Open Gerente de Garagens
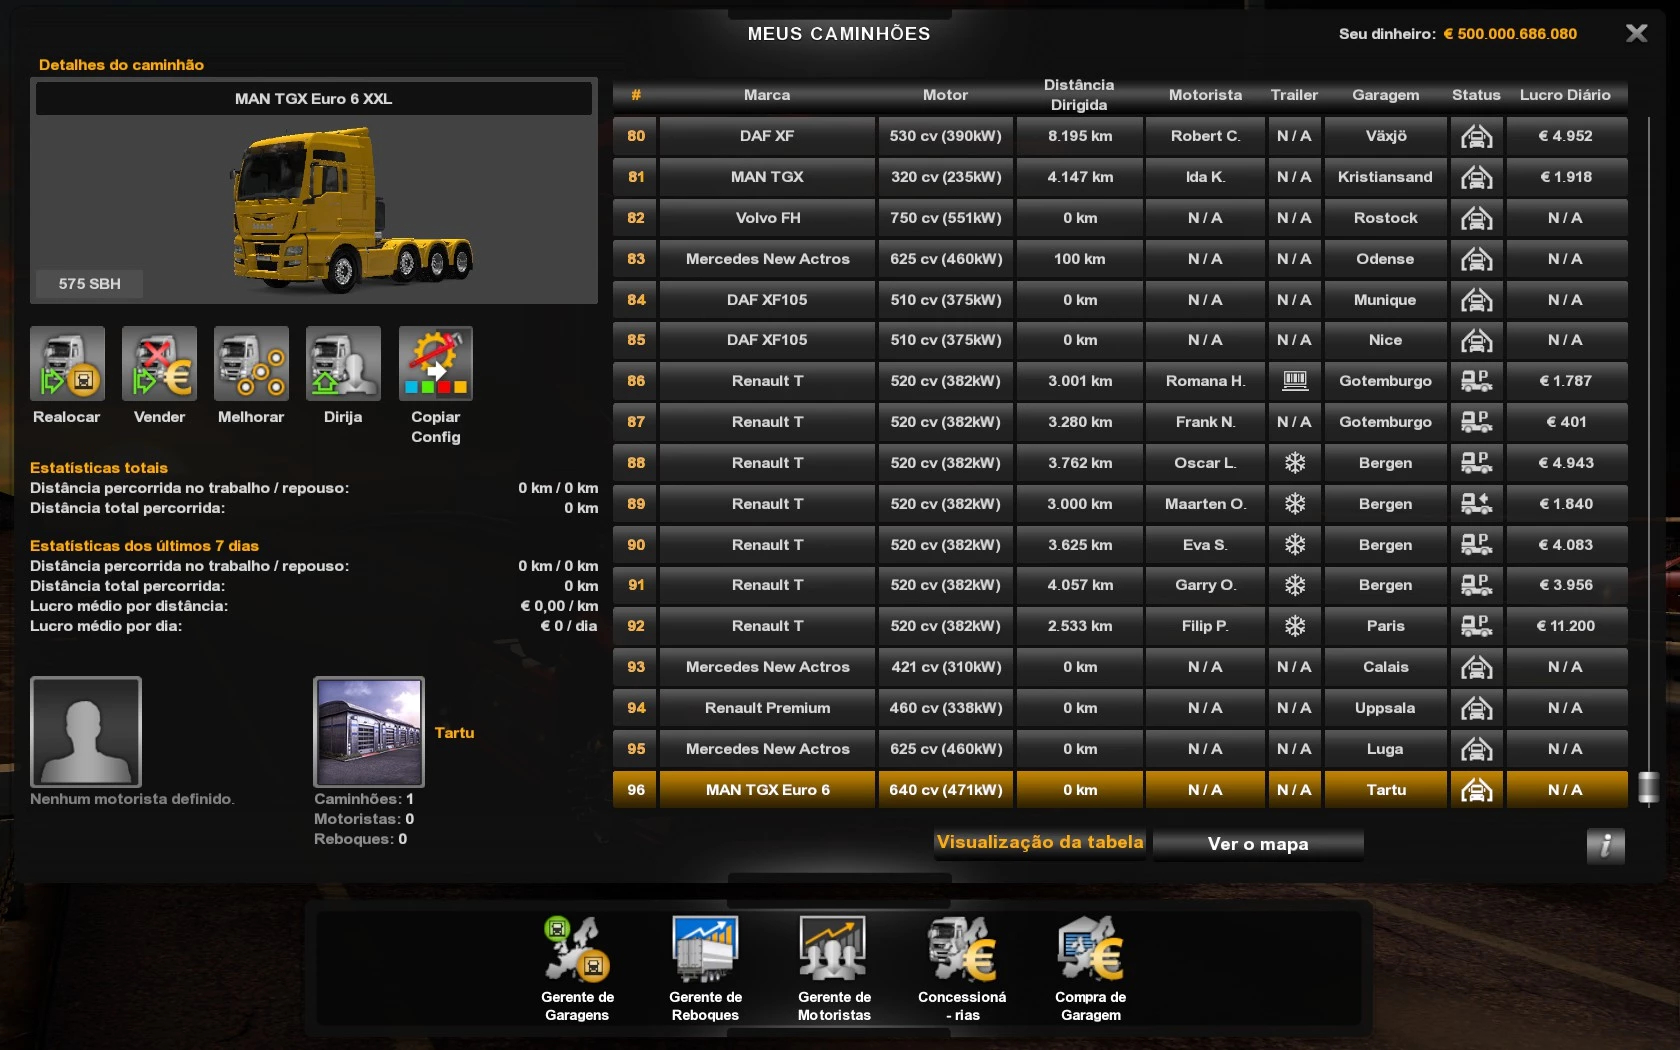This screenshot has height=1050, width=1680. [x=577, y=950]
